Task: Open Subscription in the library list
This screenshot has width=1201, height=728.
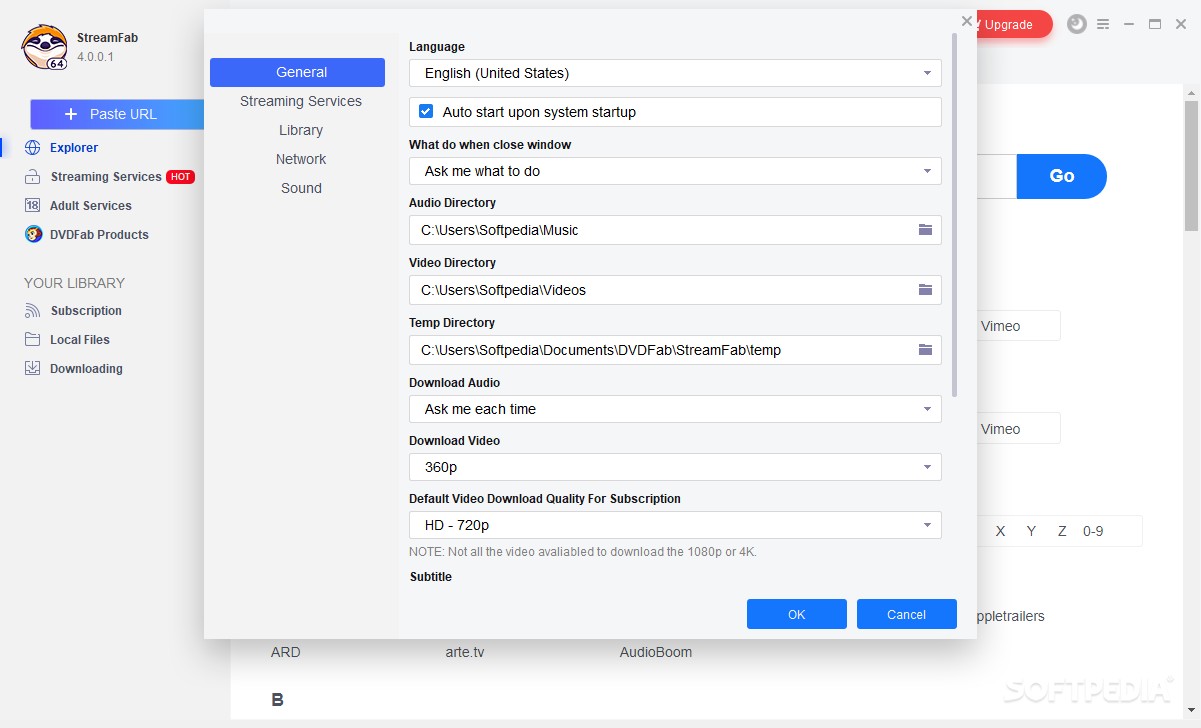Action: tap(86, 311)
